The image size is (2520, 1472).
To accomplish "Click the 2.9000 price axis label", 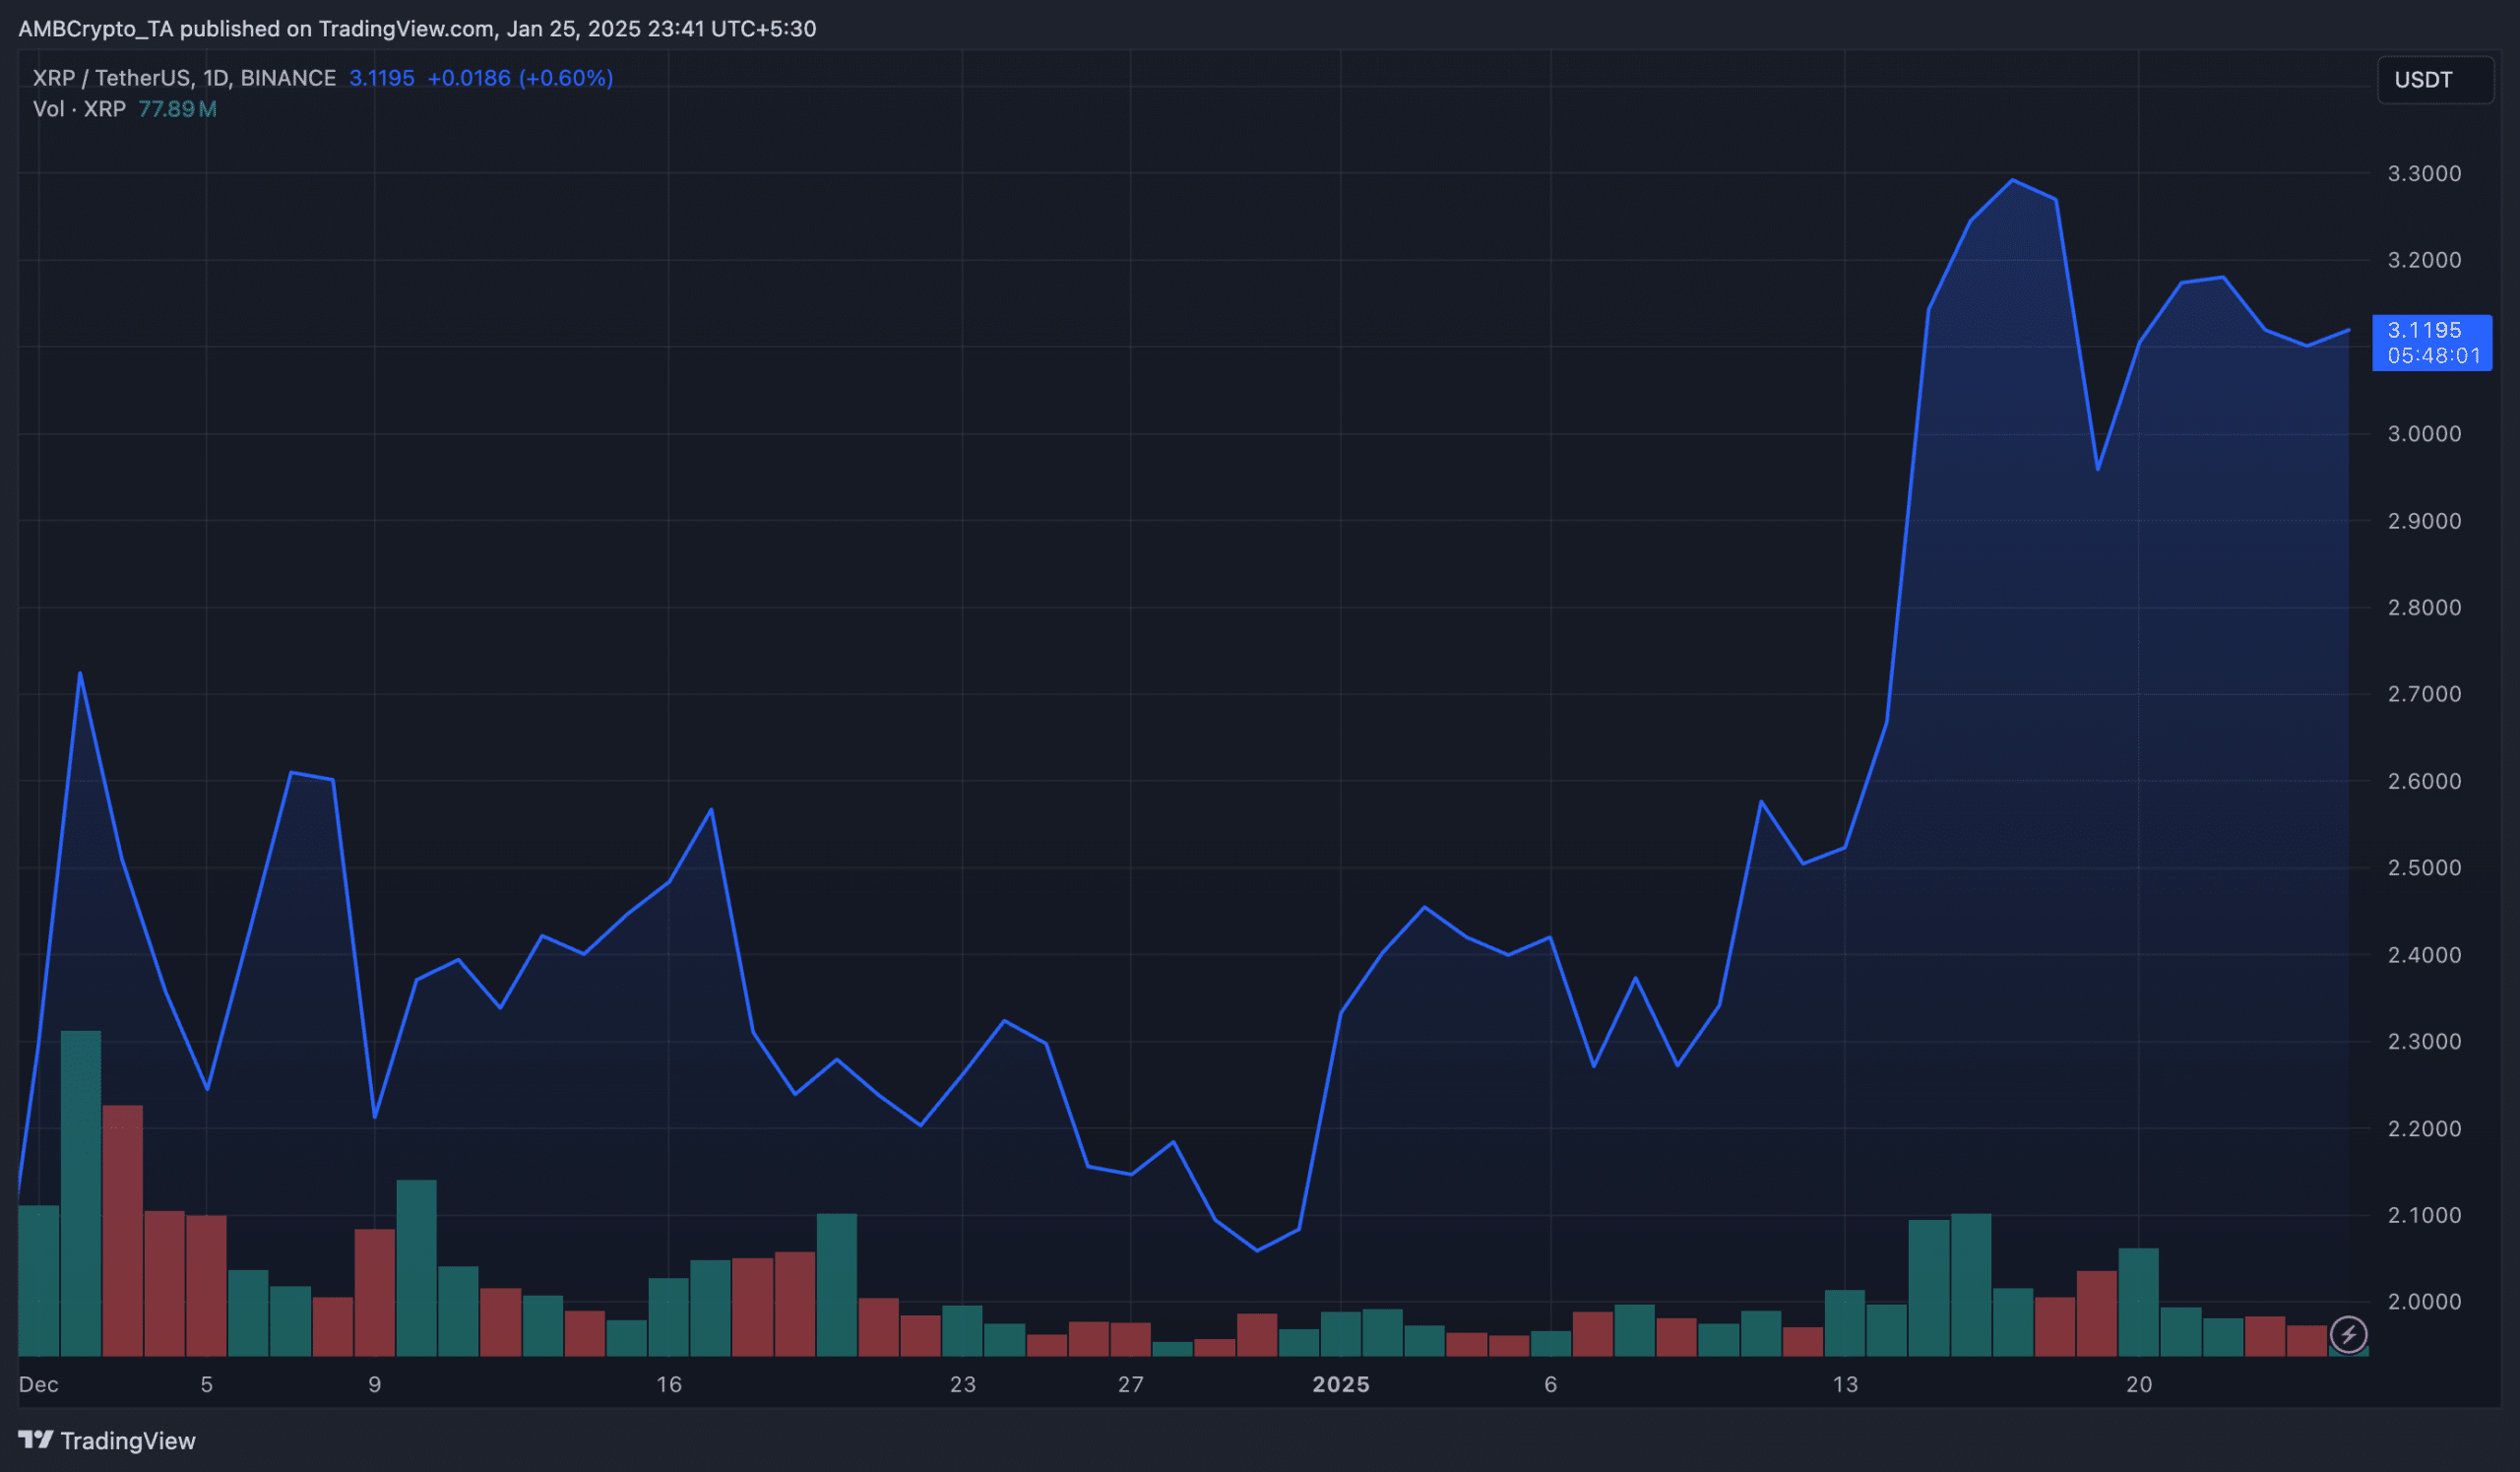I will point(2424,521).
